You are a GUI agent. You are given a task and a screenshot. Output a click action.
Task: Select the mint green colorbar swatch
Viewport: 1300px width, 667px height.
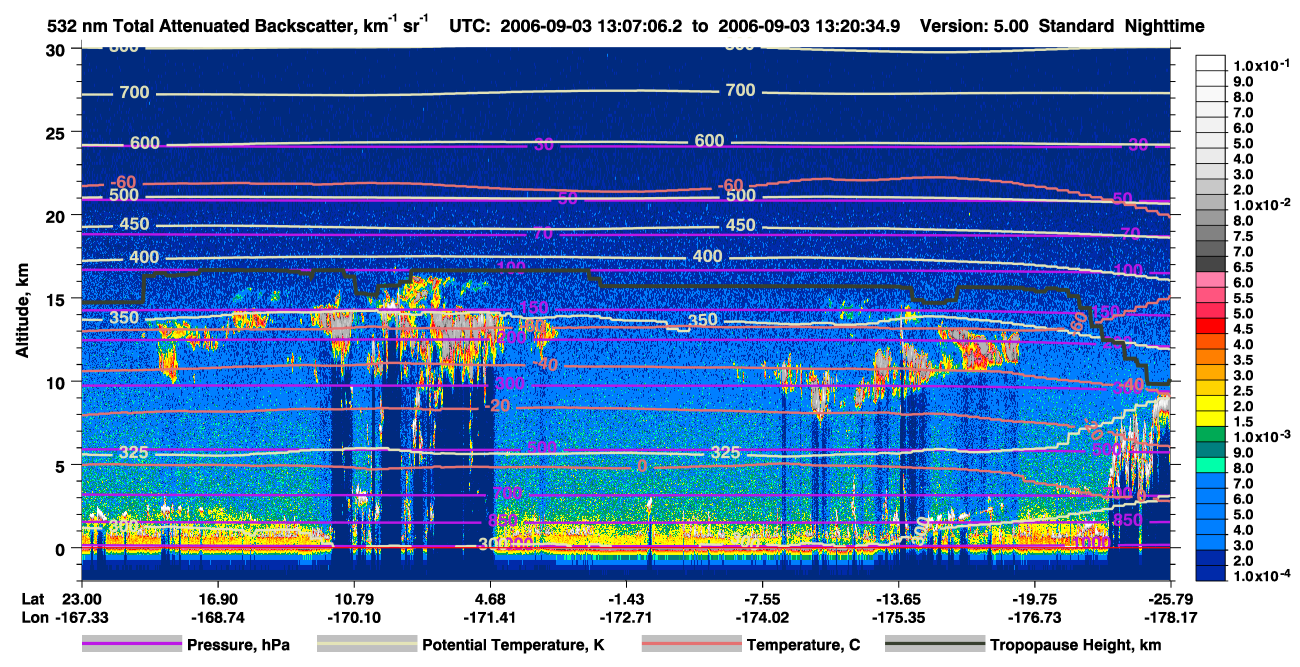(1211, 466)
